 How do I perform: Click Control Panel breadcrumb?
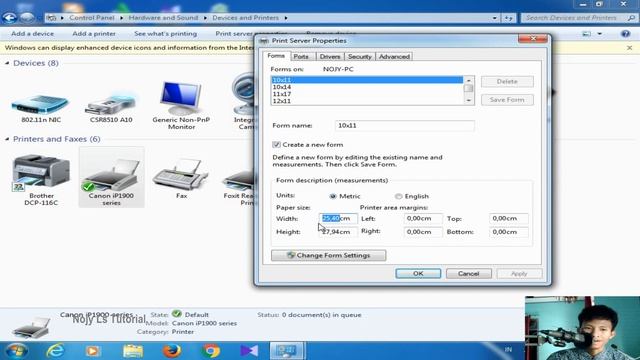(x=92, y=18)
